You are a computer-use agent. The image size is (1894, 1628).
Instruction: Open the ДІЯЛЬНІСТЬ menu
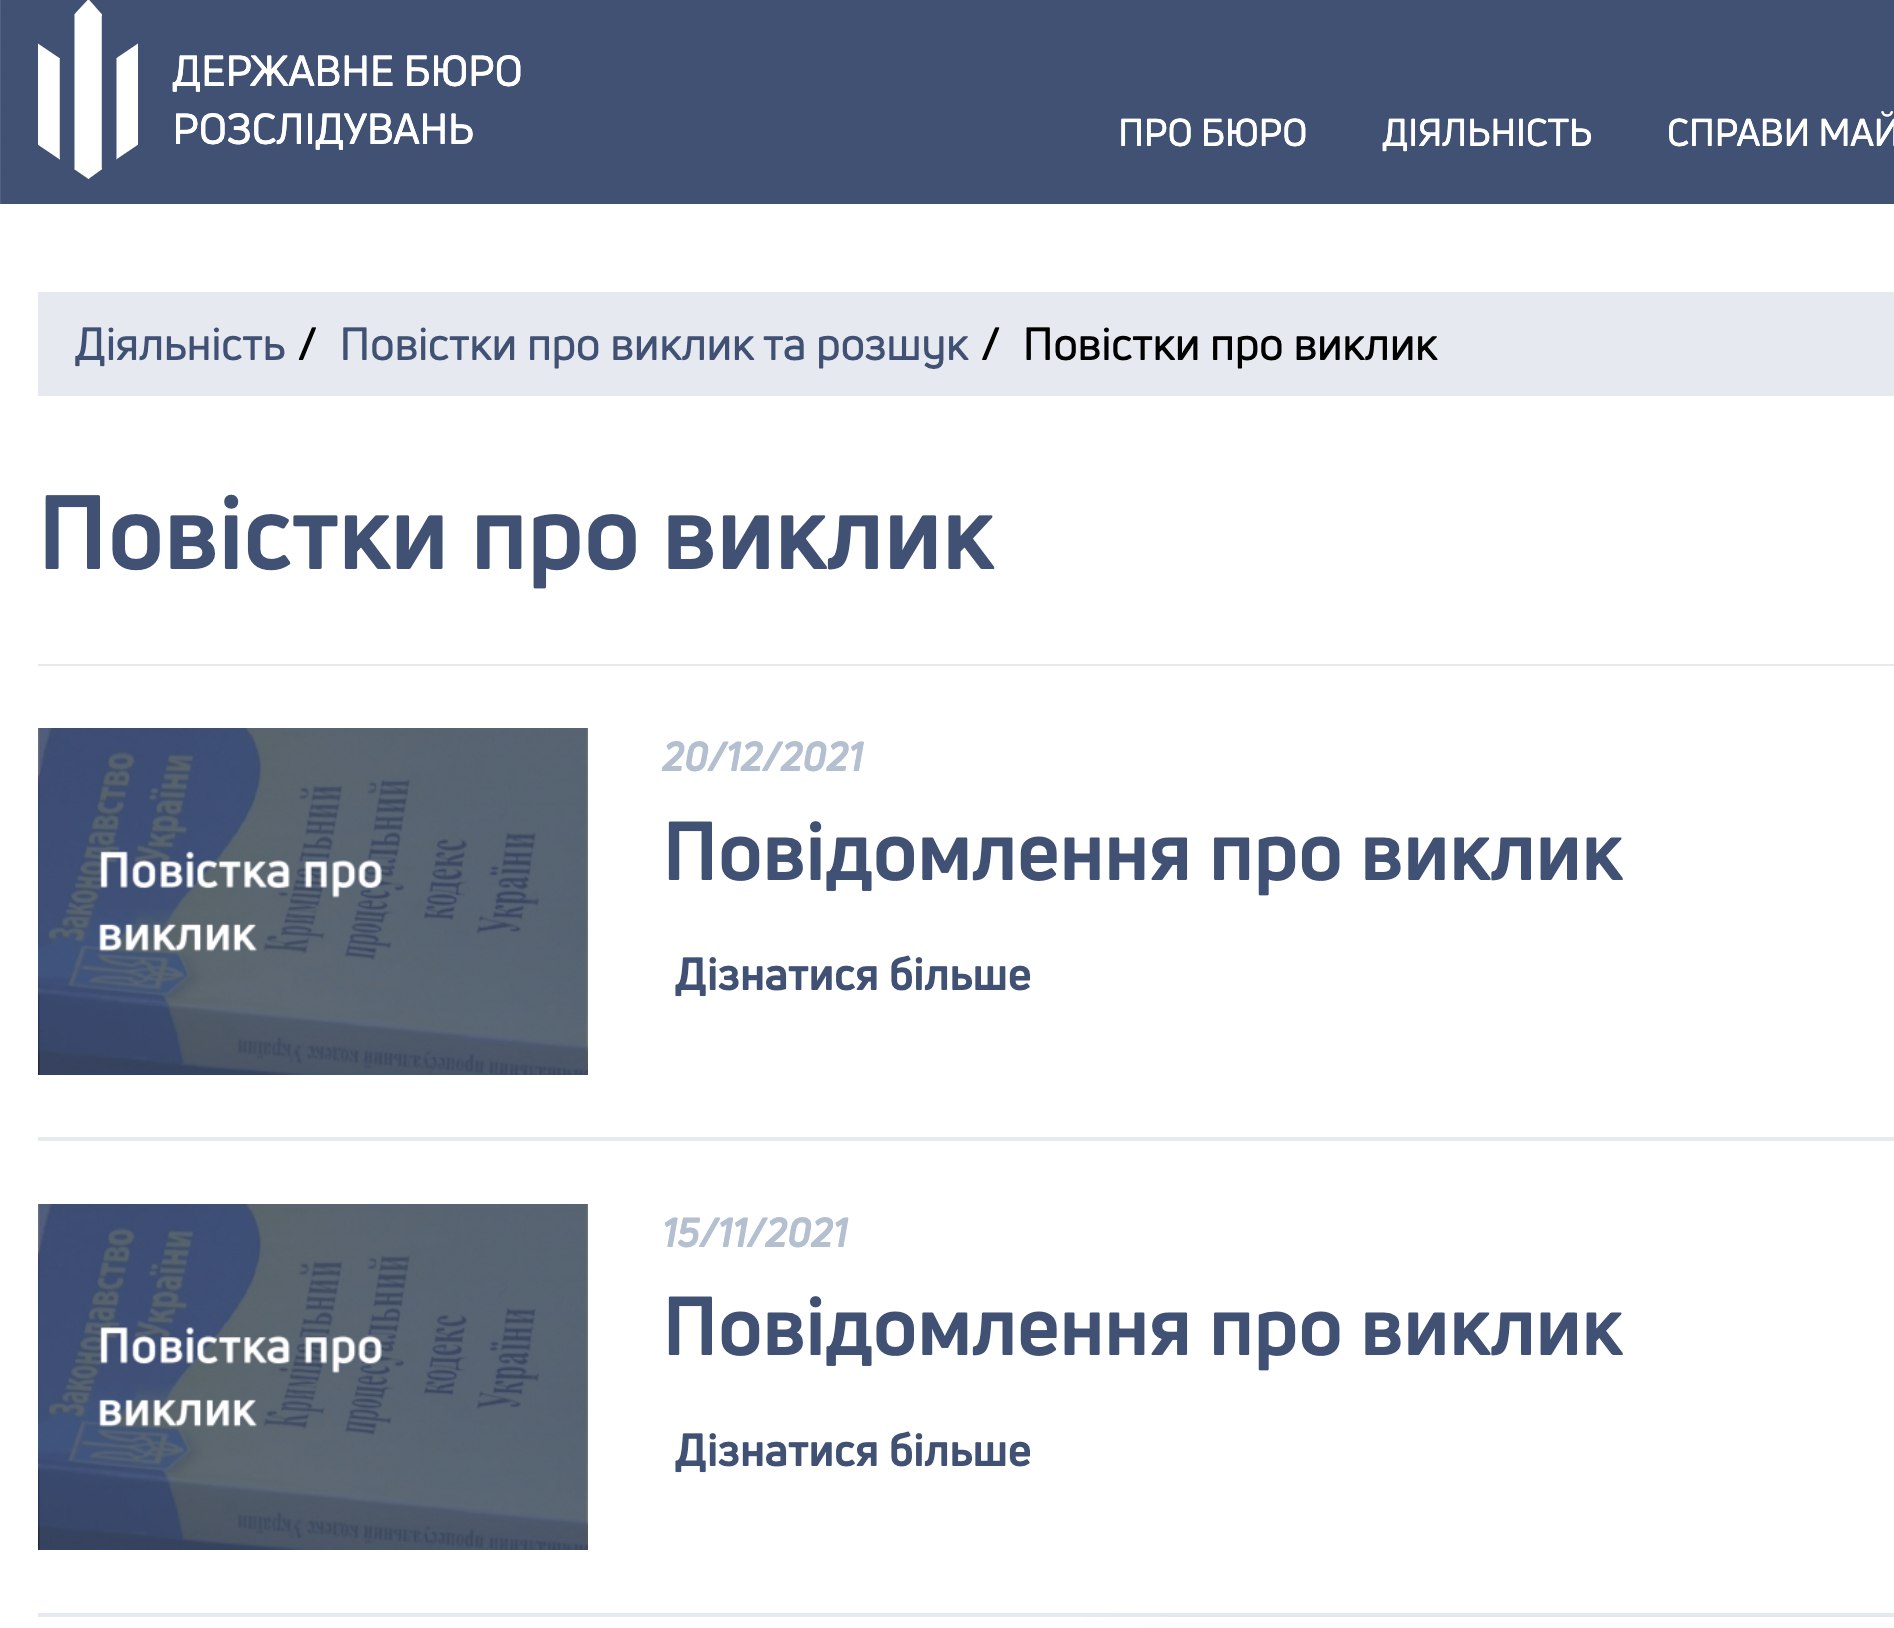pos(1486,133)
